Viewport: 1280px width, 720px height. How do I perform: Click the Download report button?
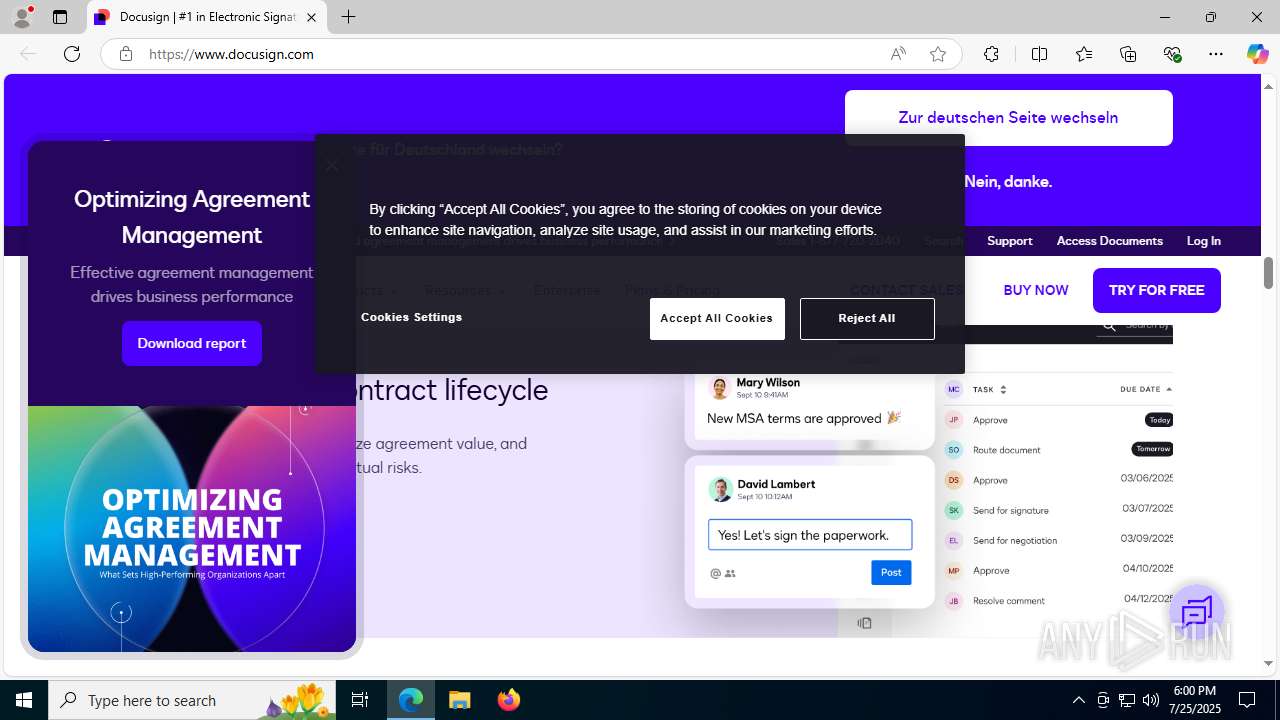pyautogui.click(x=192, y=343)
